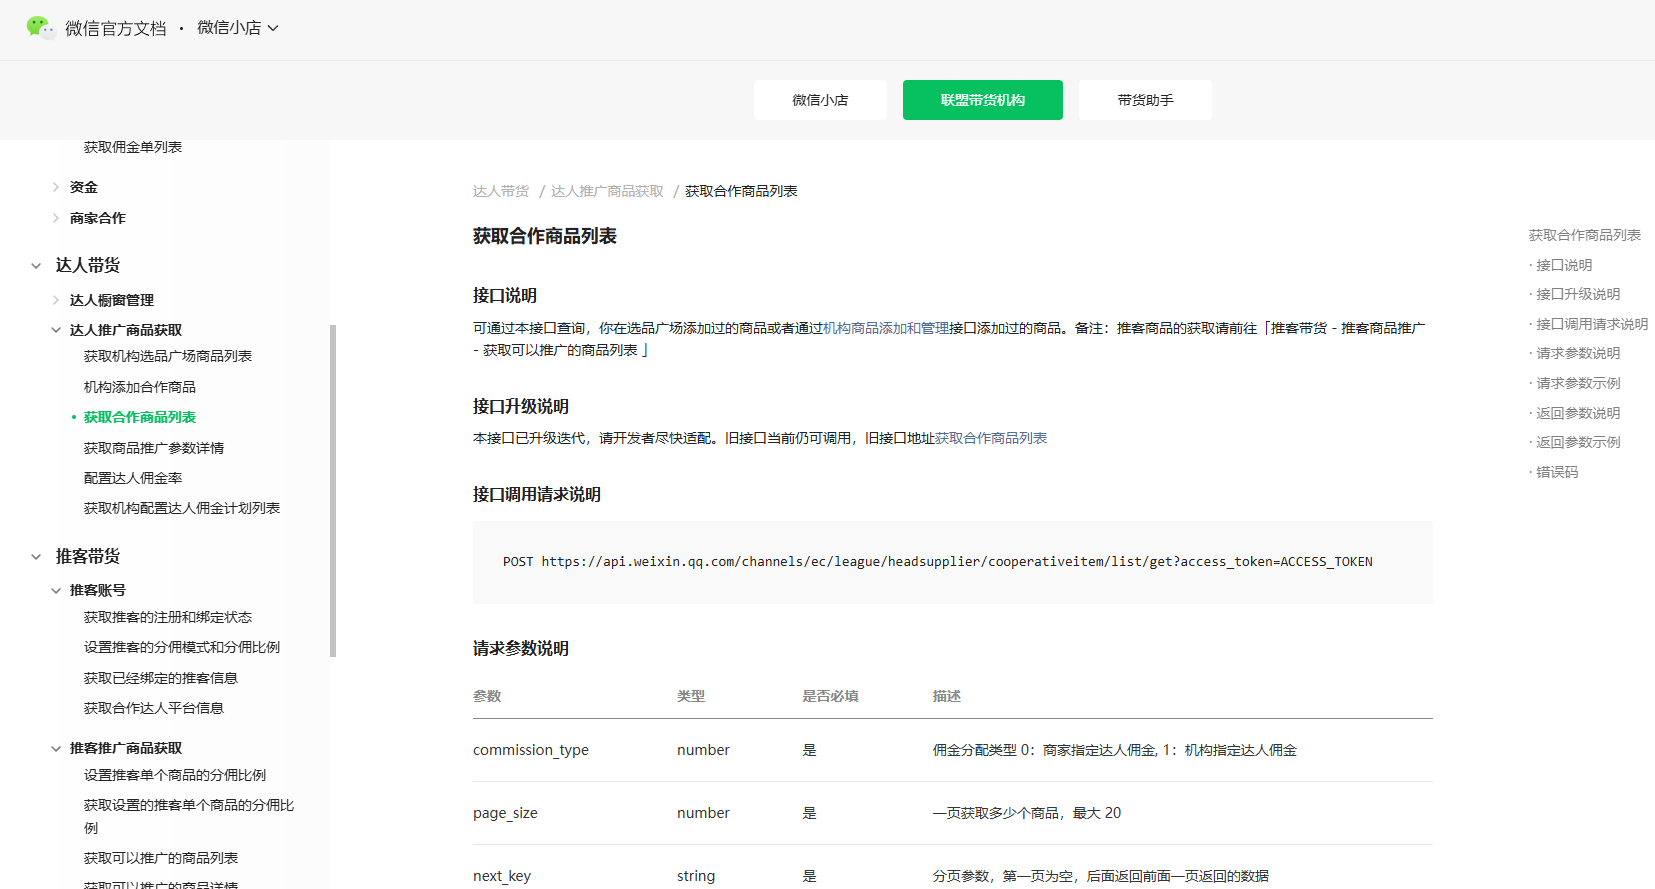Open 设置推客的分佣模式和分佣比例 page

click(182, 647)
